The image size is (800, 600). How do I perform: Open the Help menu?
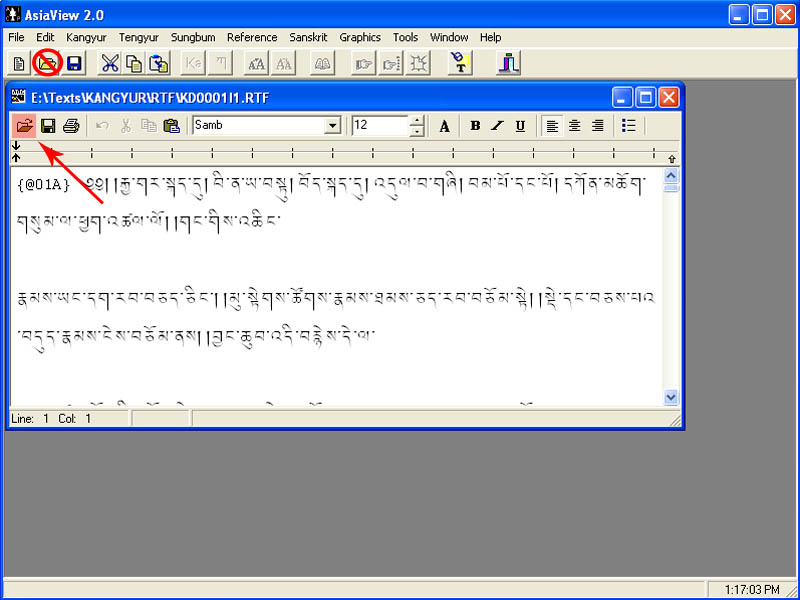pyautogui.click(x=490, y=37)
